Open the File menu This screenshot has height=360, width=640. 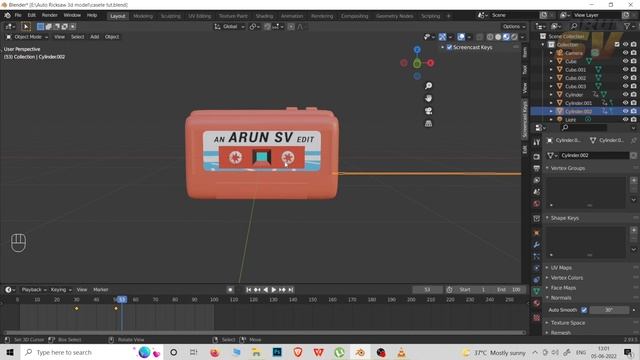click(18, 16)
